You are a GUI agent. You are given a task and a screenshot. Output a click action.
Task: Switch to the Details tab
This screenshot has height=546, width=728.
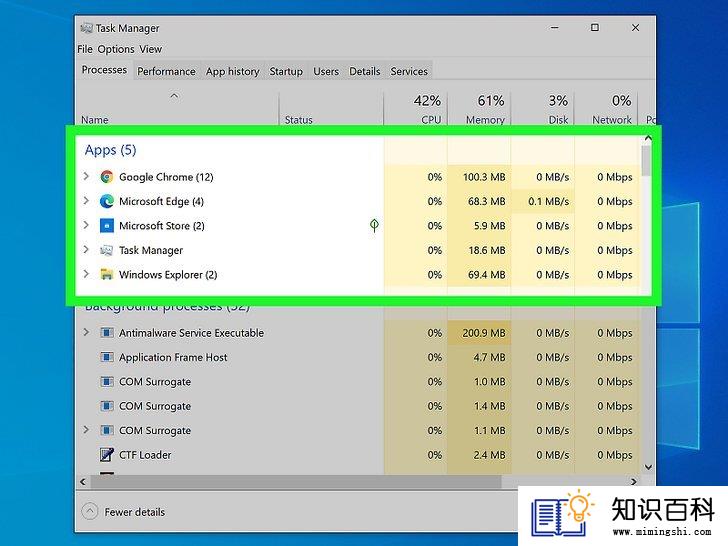pos(364,71)
